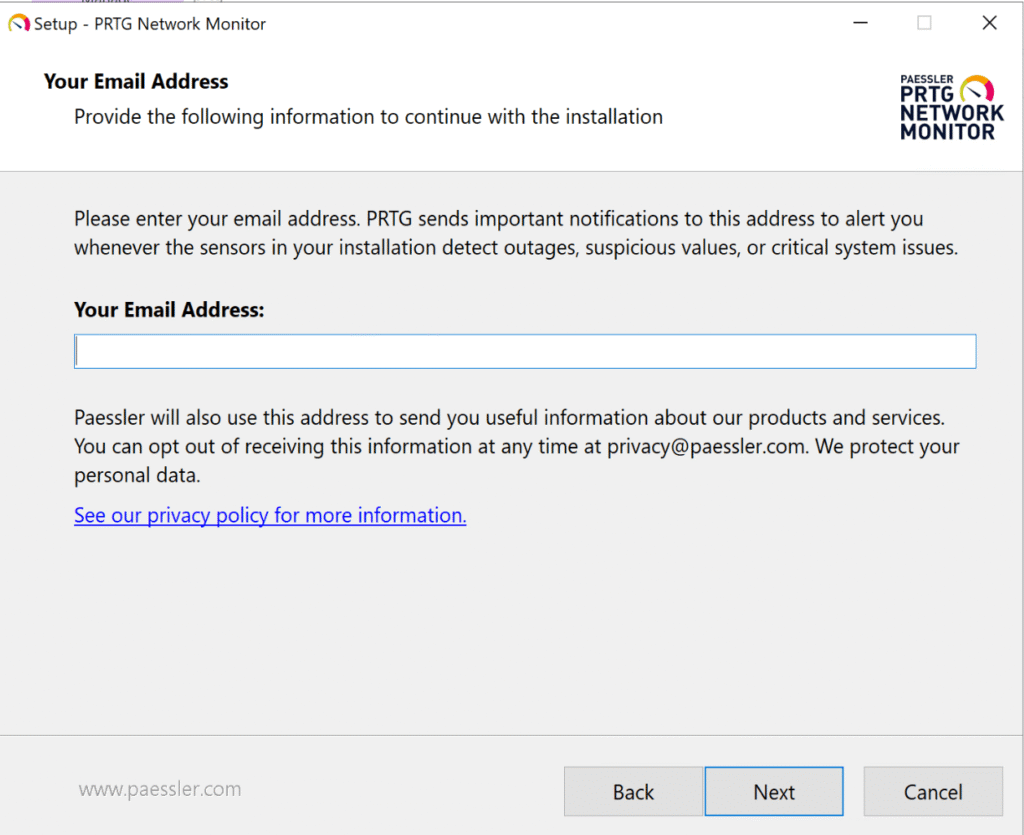Click the paragraph about PRTG notifications
Image resolution: width=1024 pixels, height=835 pixels.
click(x=515, y=233)
